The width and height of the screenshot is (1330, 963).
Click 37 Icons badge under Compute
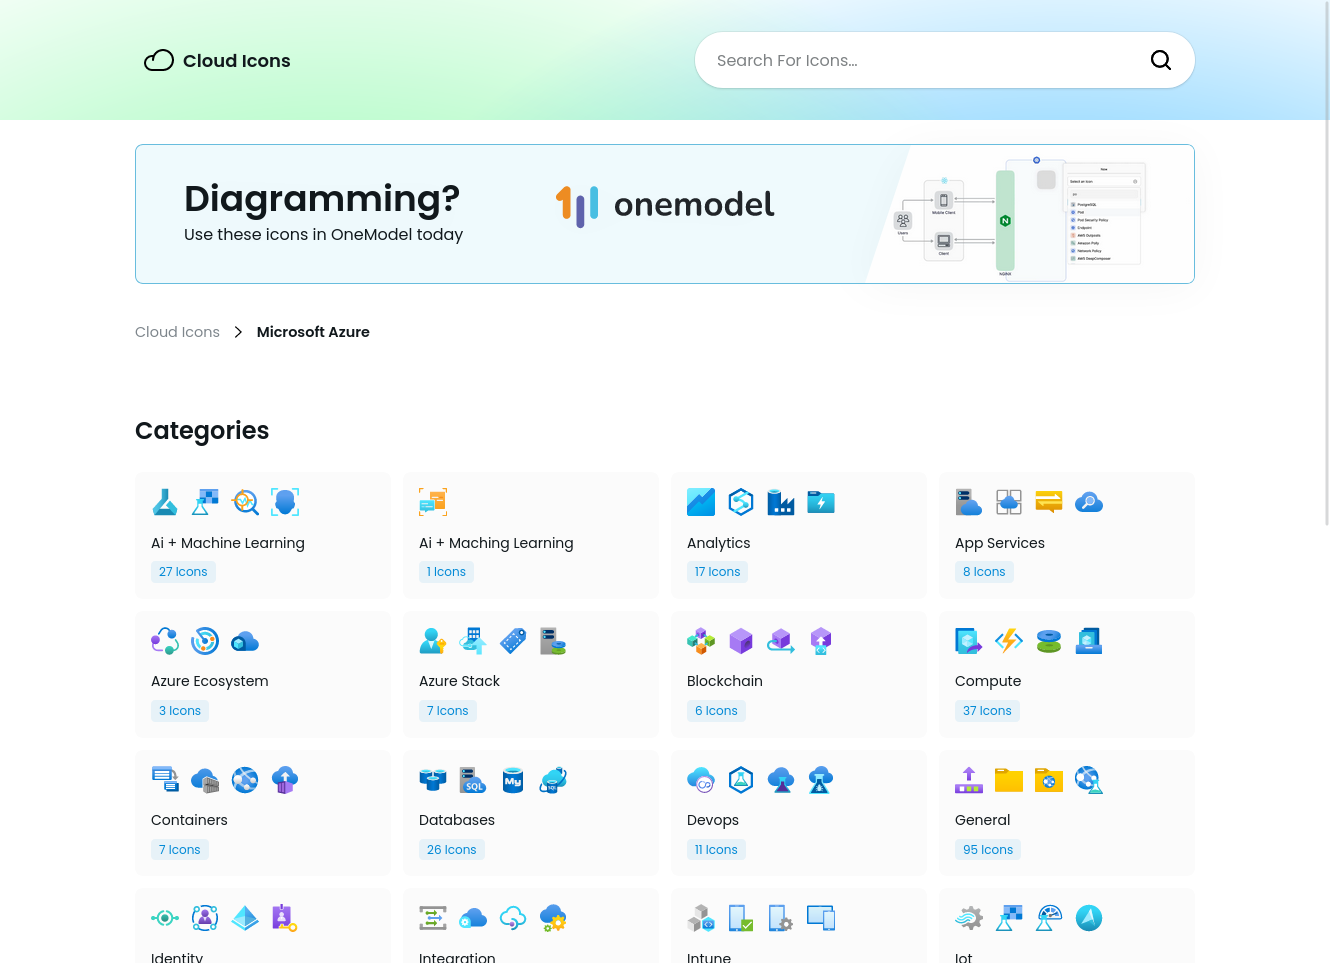click(987, 711)
